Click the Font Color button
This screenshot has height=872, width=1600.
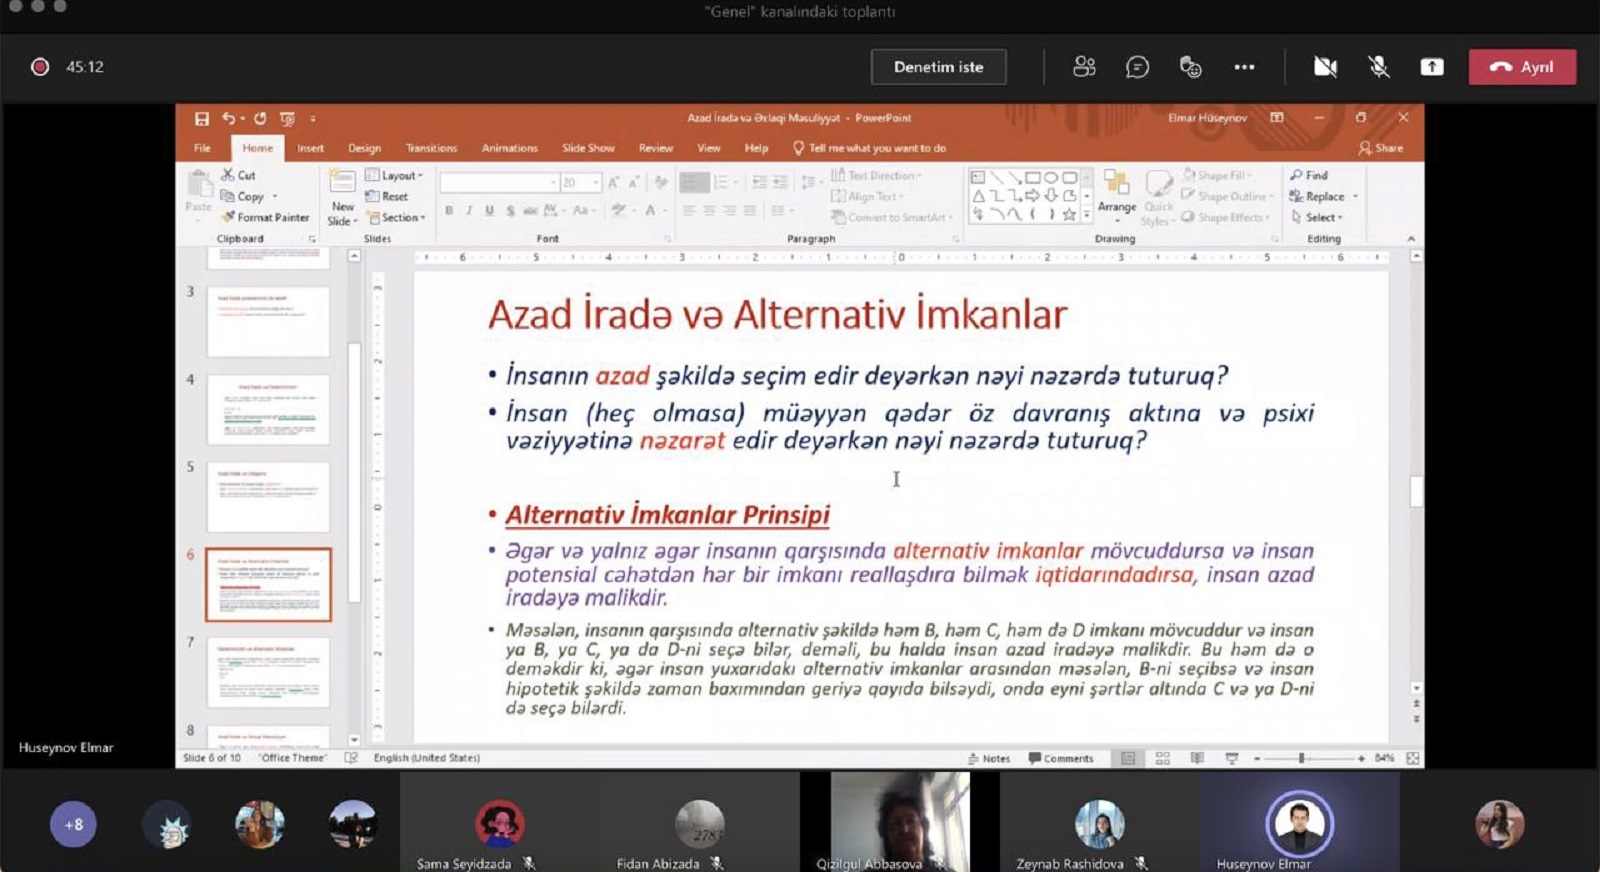651,210
